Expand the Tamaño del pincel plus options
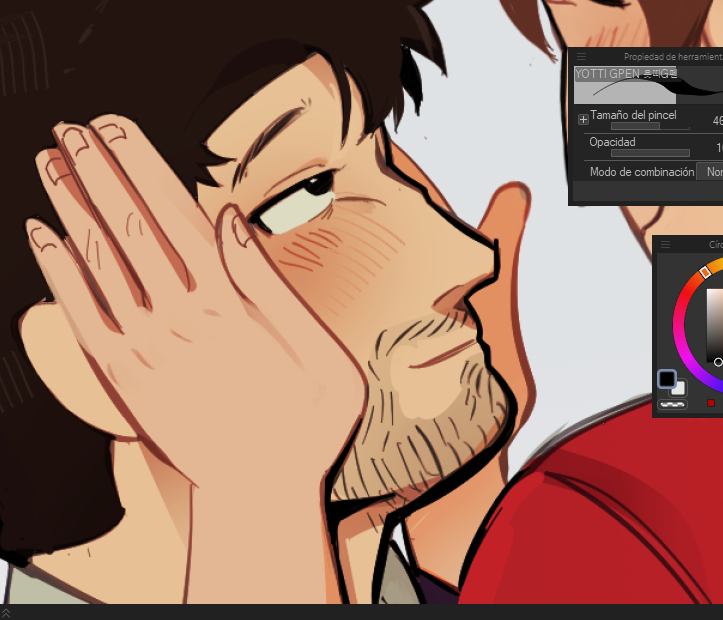This screenshot has height=620, width=723. point(583,119)
